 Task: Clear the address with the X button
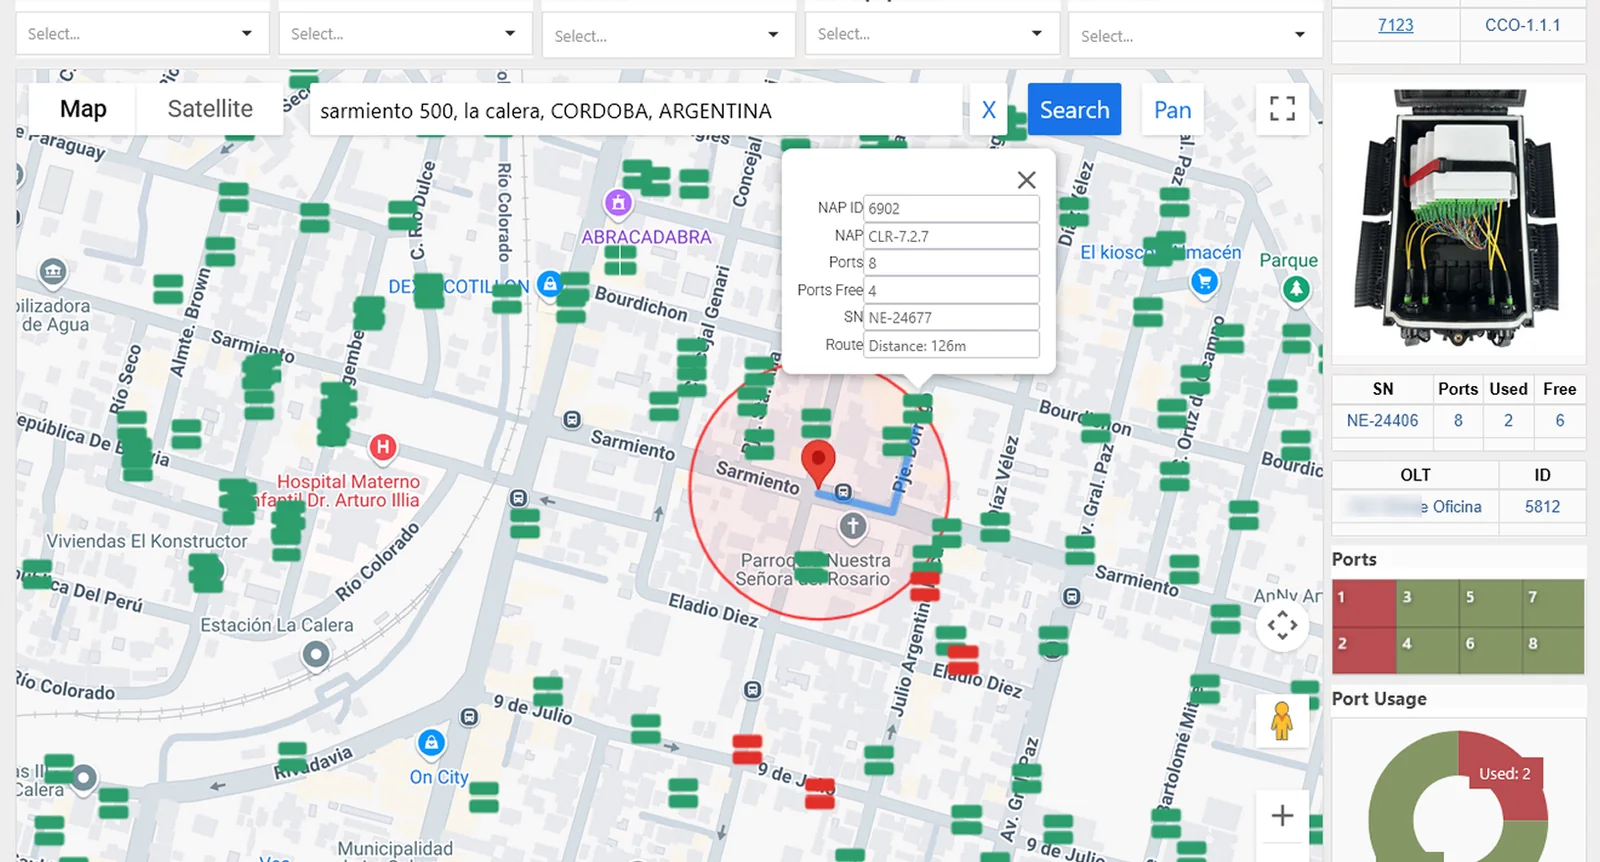(x=989, y=110)
